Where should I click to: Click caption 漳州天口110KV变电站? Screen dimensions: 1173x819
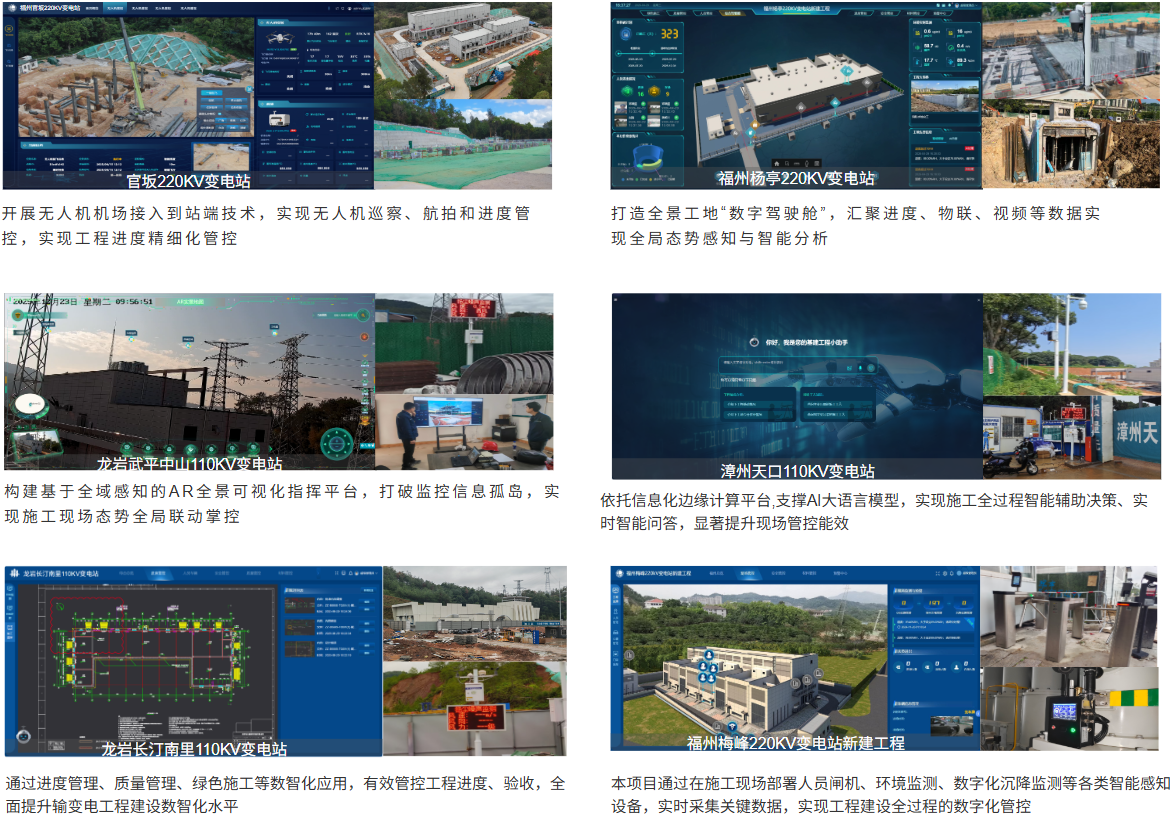tap(797, 470)
